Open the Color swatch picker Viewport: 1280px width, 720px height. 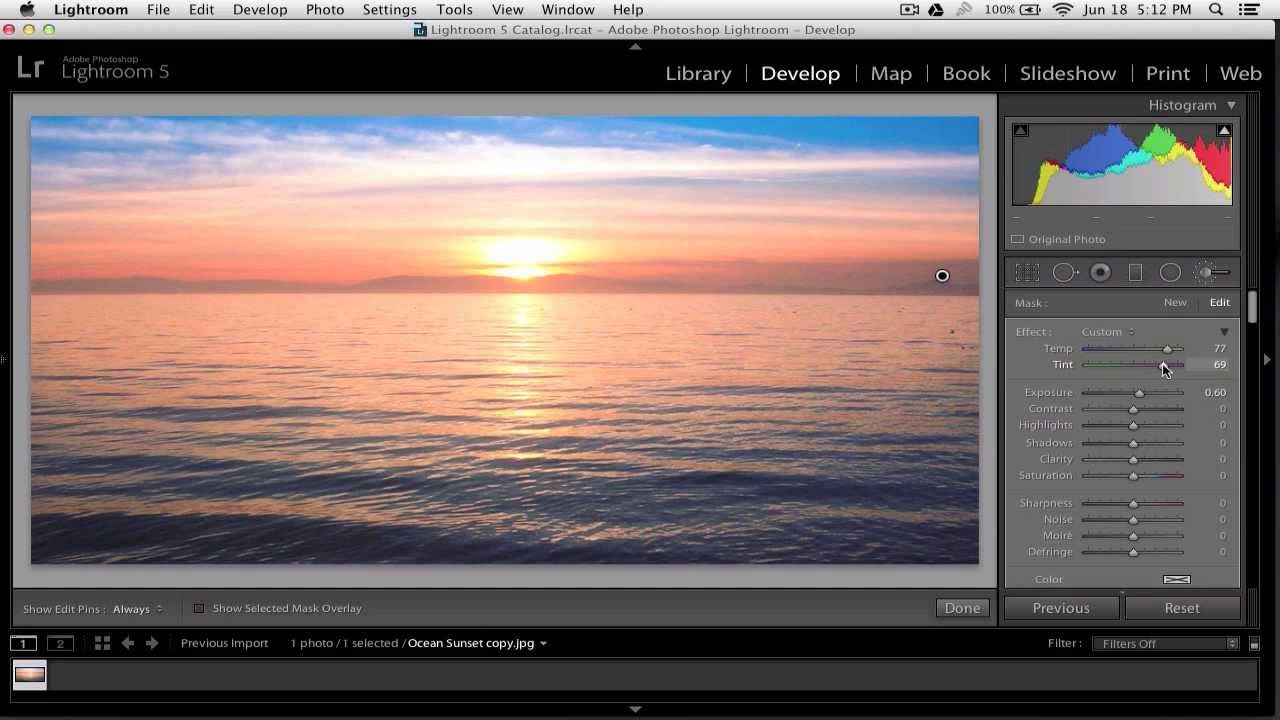click(1177, 579)
